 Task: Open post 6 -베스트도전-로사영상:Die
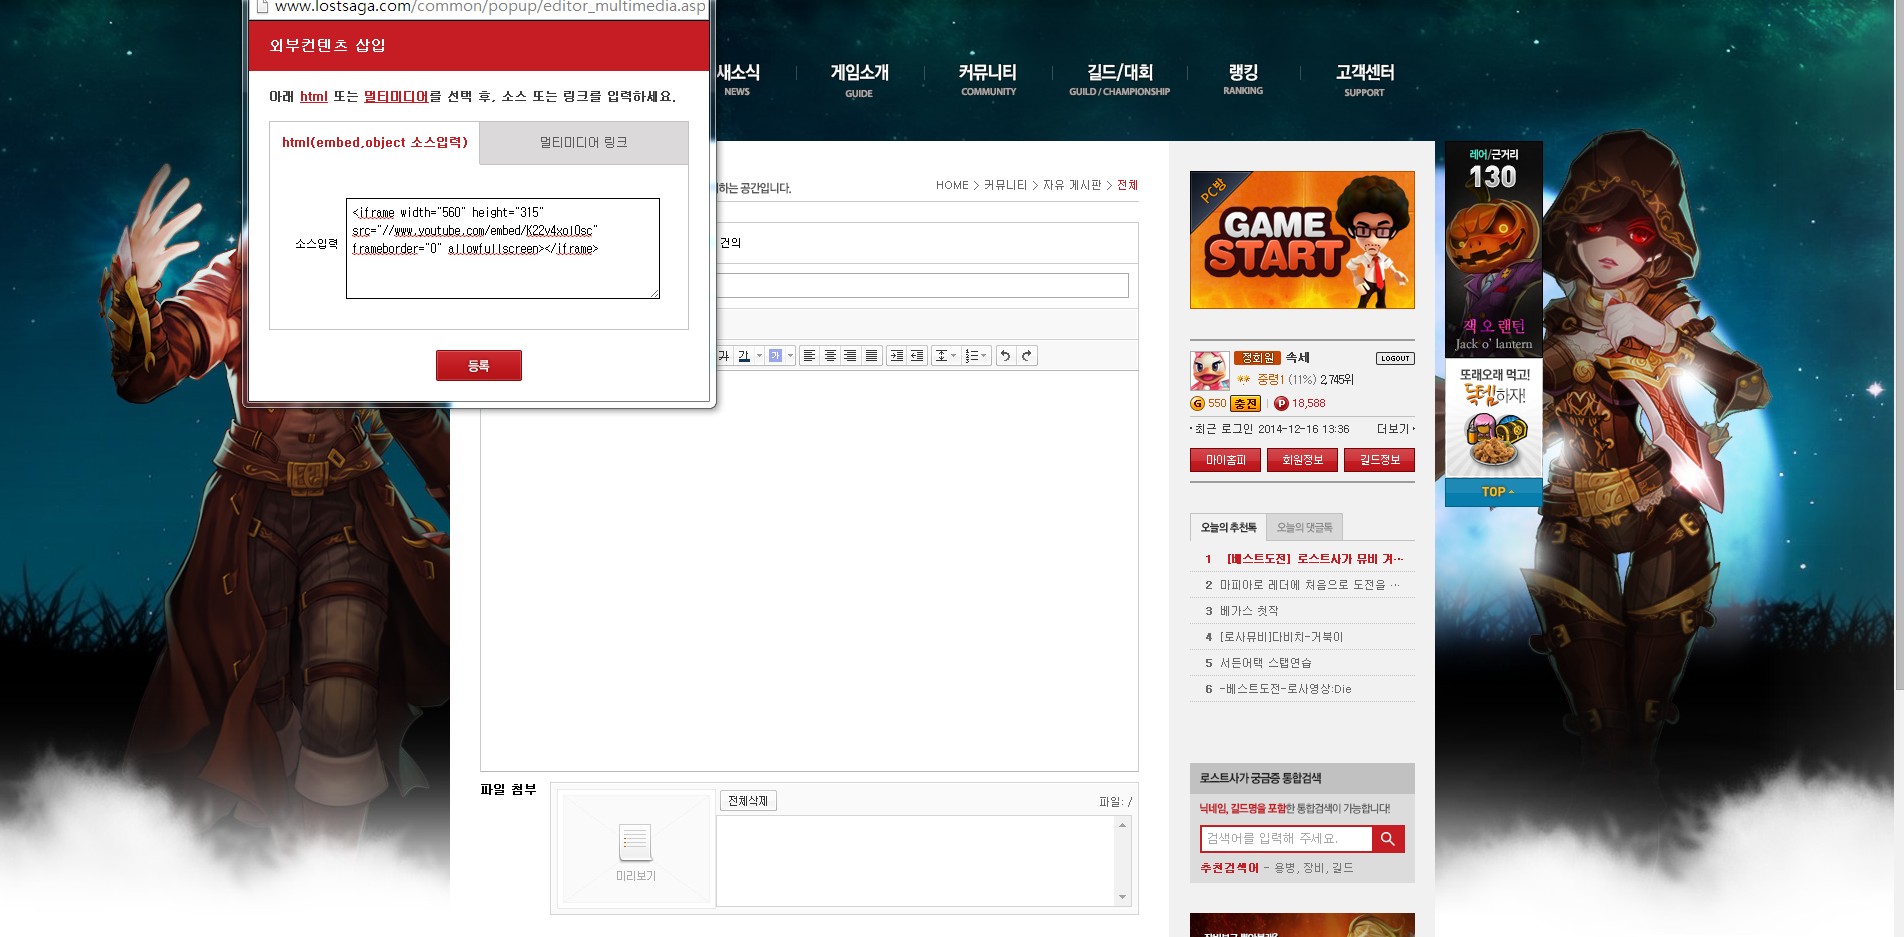(1285, 689)
